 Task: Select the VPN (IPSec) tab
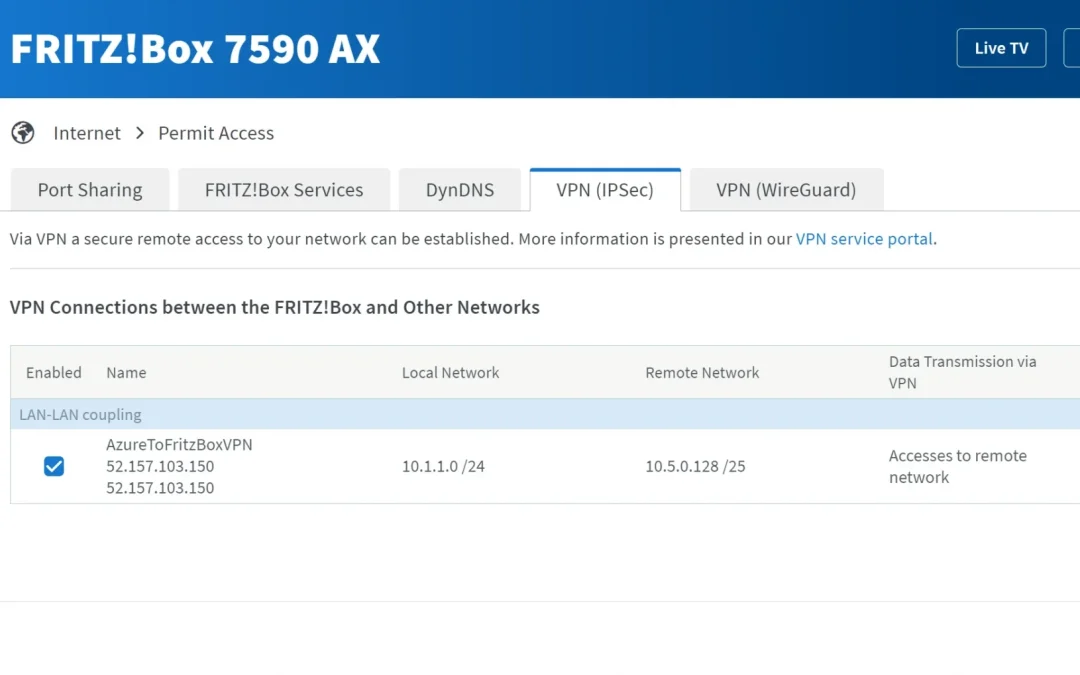(x=605, y=190)
